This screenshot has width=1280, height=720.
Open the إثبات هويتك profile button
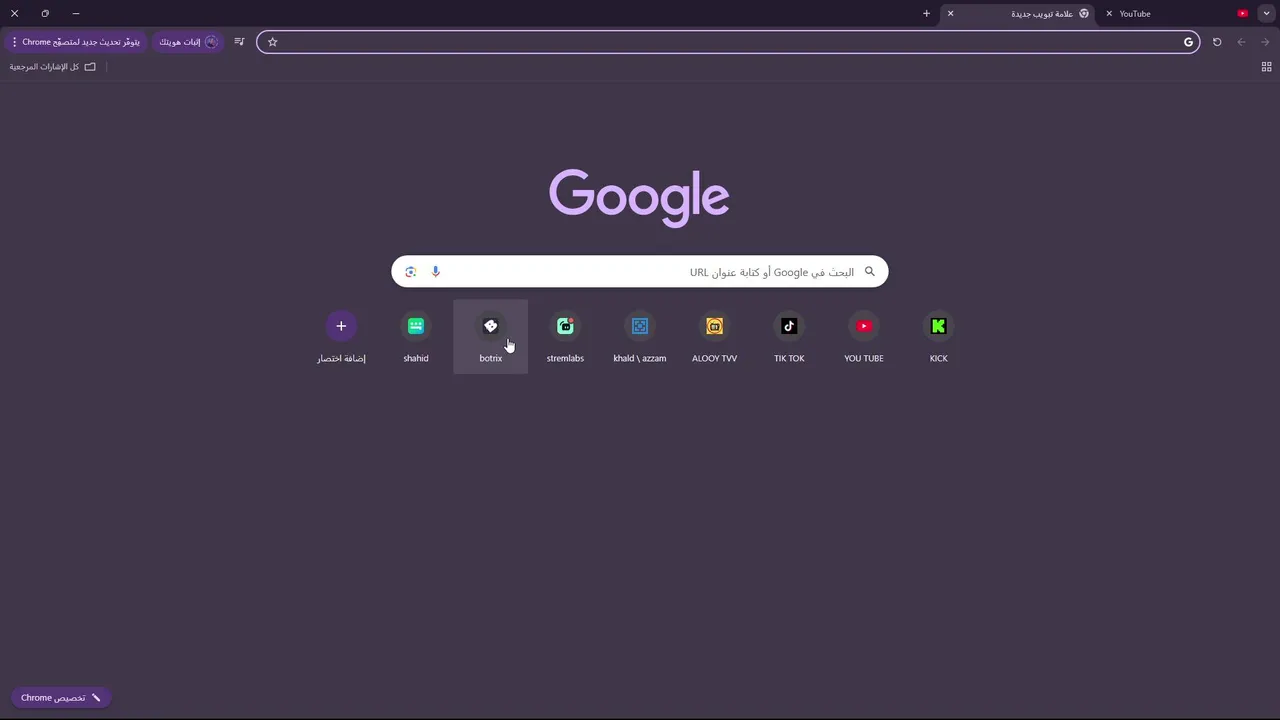coord(188,42)
